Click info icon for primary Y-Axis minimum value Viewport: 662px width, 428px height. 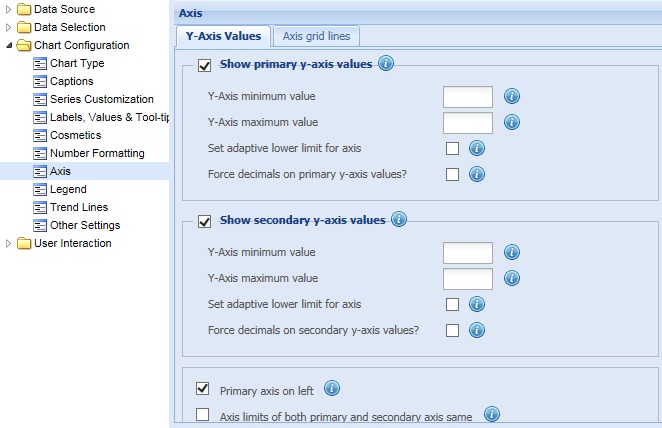512,96
